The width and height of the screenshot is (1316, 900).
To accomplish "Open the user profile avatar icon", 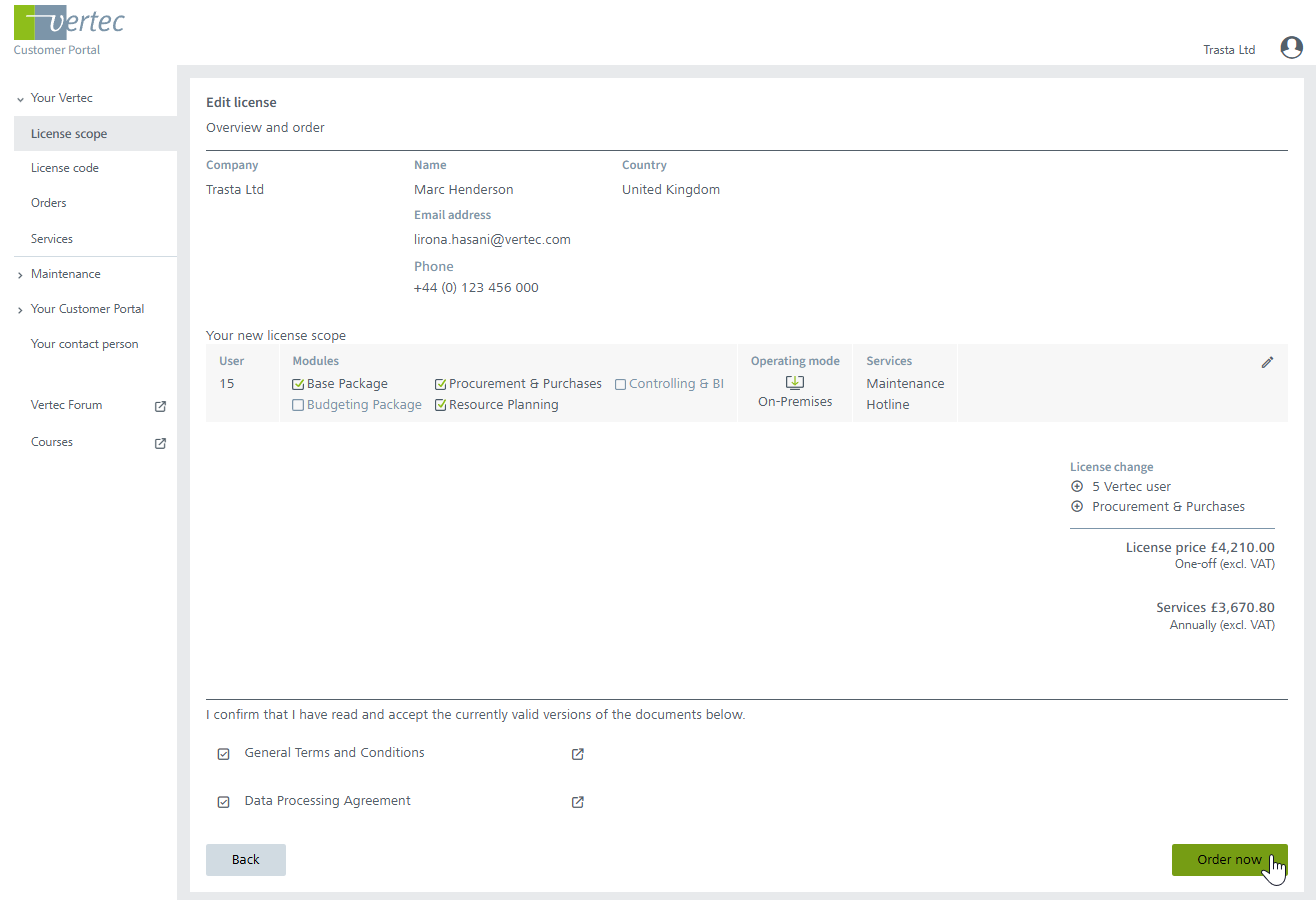I will click(1291, 47).
